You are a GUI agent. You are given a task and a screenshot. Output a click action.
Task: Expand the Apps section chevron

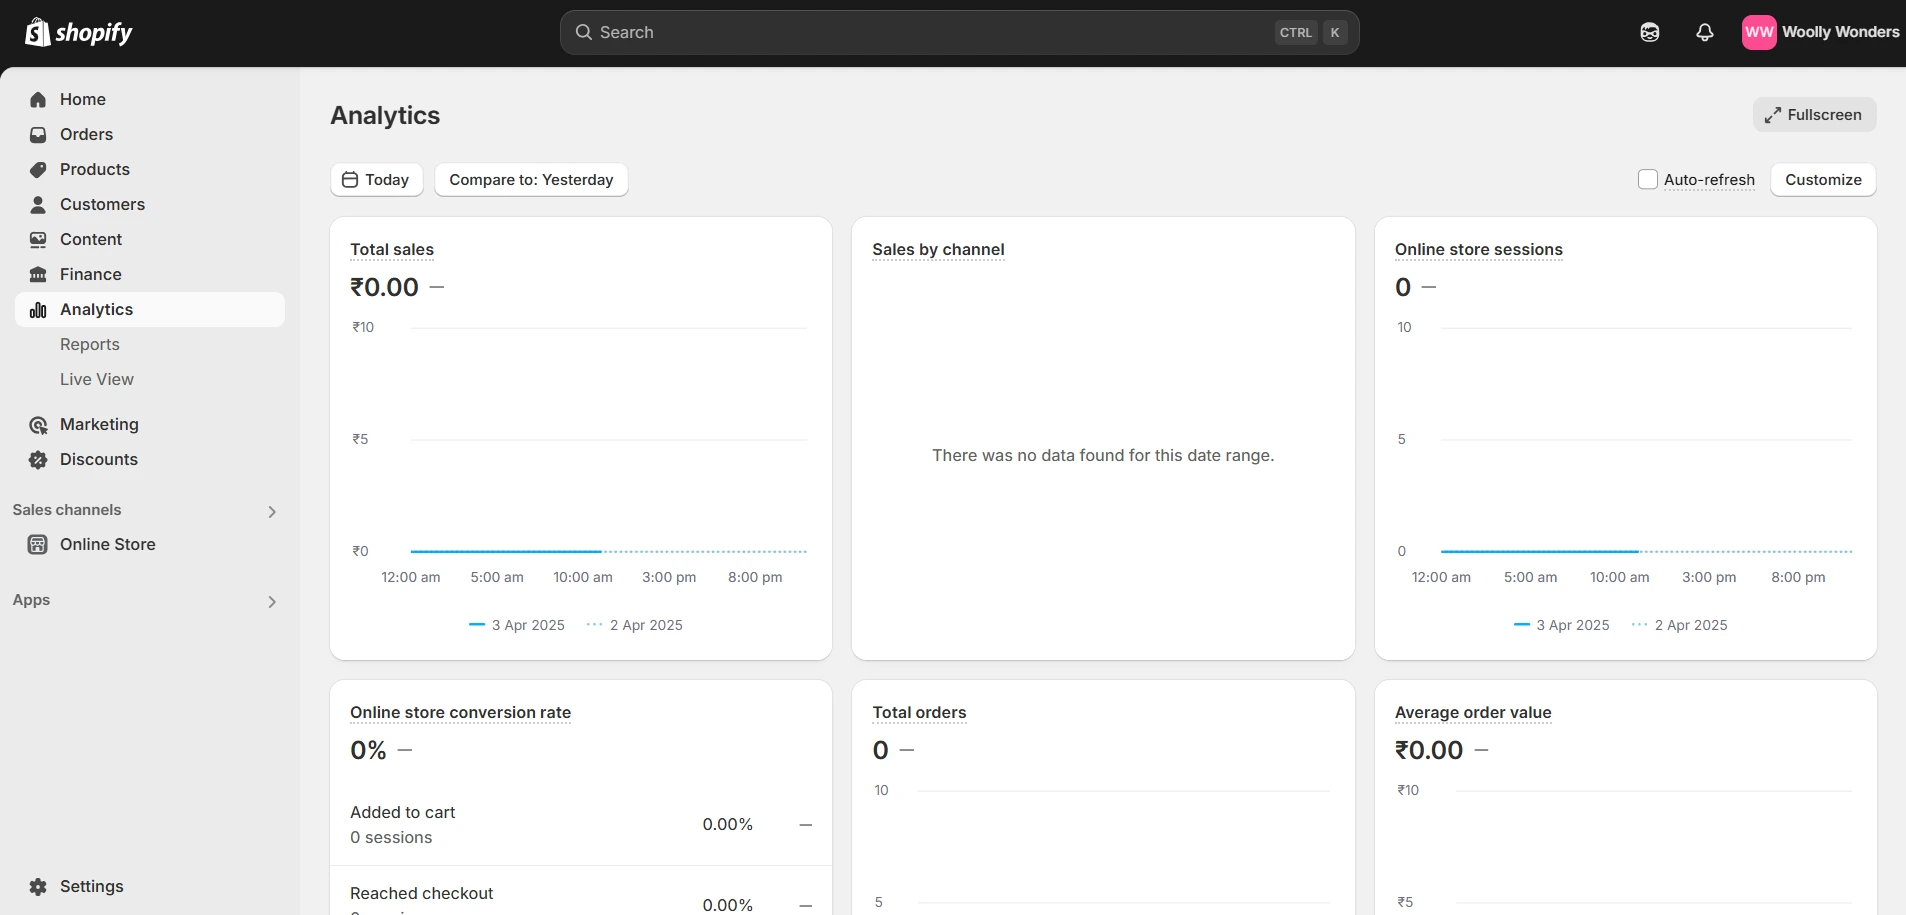click(x=271, y=601)
